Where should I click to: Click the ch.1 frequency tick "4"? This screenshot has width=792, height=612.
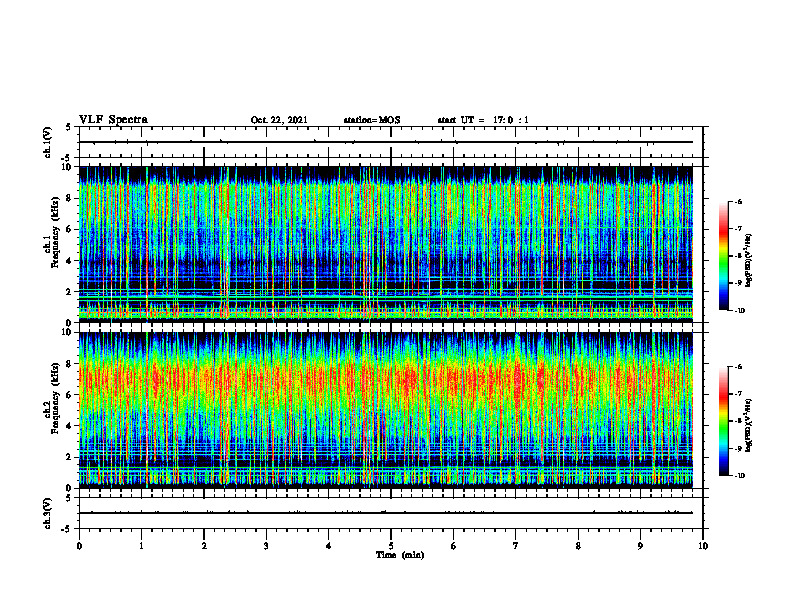point(70,261)
